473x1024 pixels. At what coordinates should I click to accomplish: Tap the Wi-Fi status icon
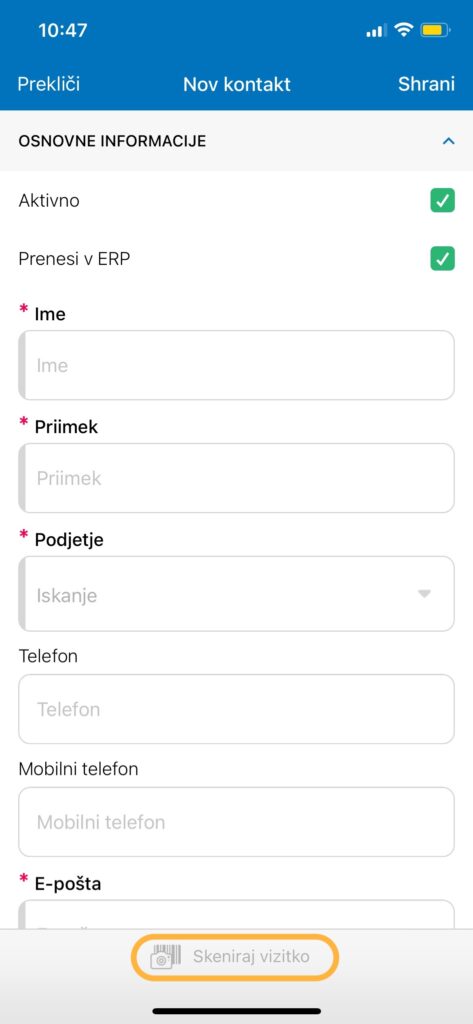(x=404, y=29)
